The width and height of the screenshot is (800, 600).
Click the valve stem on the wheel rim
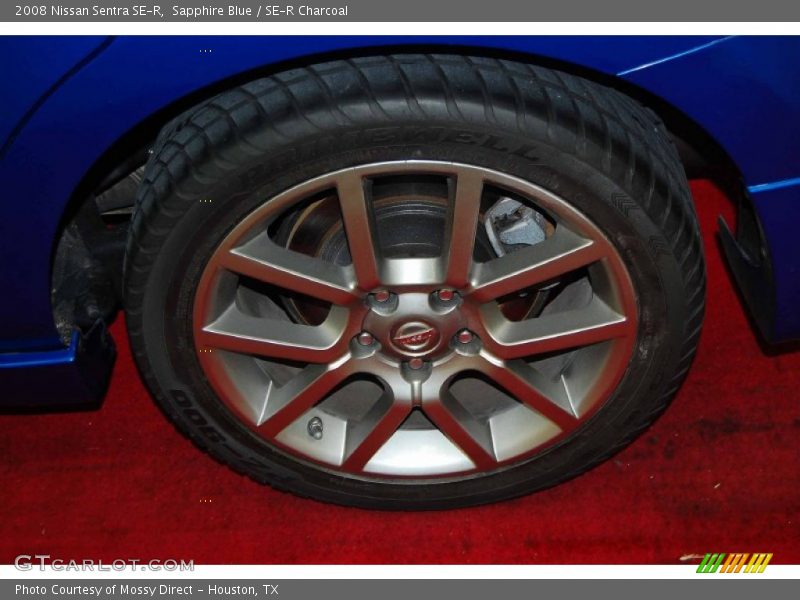[314, 426]
